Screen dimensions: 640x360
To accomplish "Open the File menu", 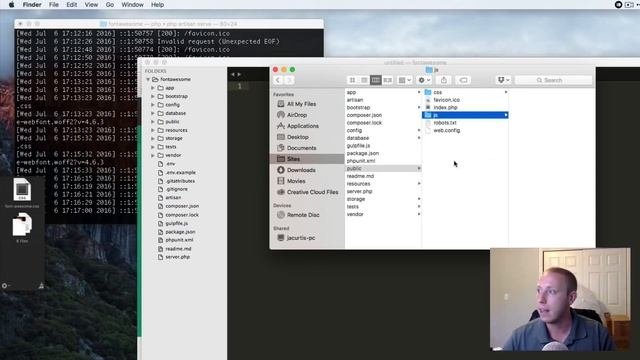I will [53, 5].
